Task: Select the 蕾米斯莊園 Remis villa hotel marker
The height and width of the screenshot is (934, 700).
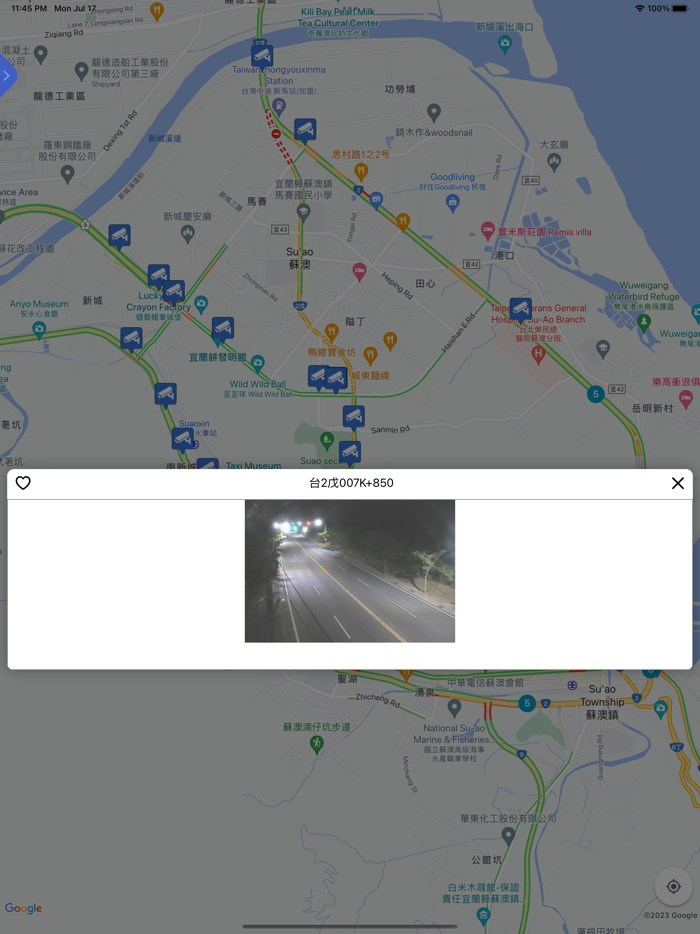Action: pos(487,231)
